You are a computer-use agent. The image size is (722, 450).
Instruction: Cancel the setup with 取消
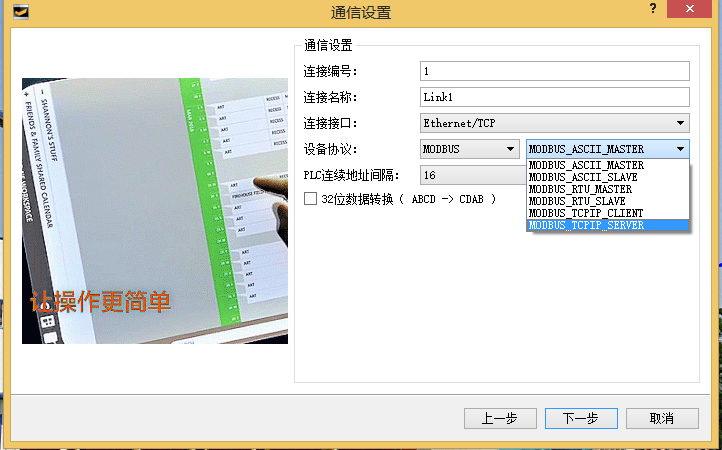(x=661, y=418)
